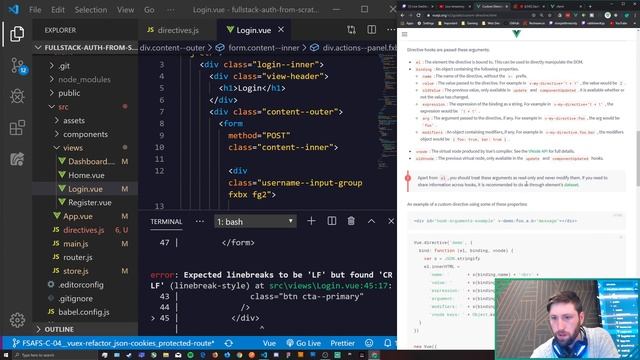Open App.vue in the explorer
The width and height of the screenshot is (640, 360).
pos(78,216)
